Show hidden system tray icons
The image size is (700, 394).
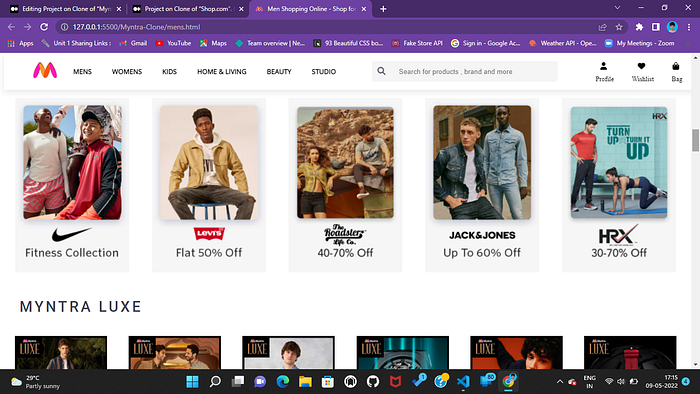click(559, 382)
